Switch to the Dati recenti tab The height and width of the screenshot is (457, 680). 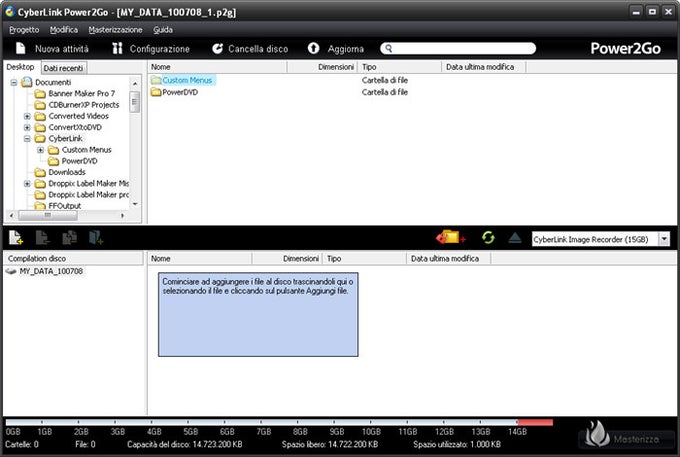(x=63, y=68)
